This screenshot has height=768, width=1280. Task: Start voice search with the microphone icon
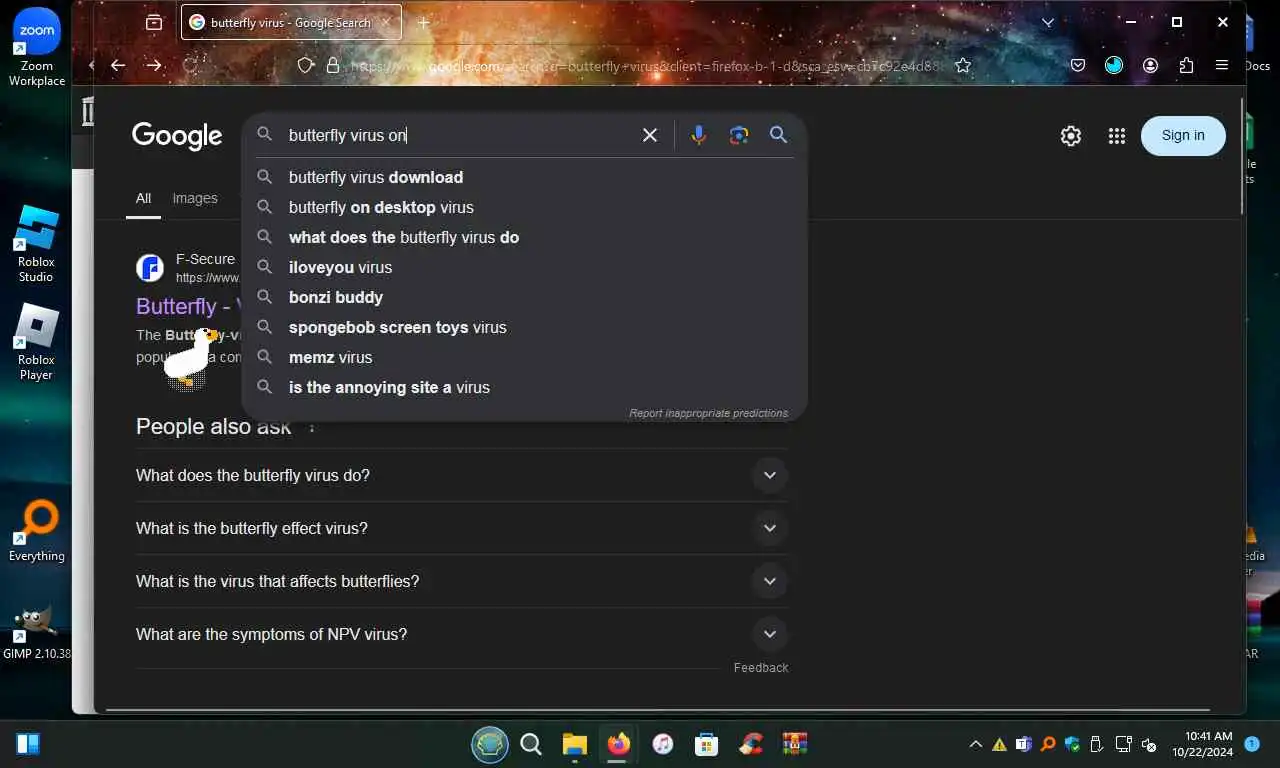(699, 135)
